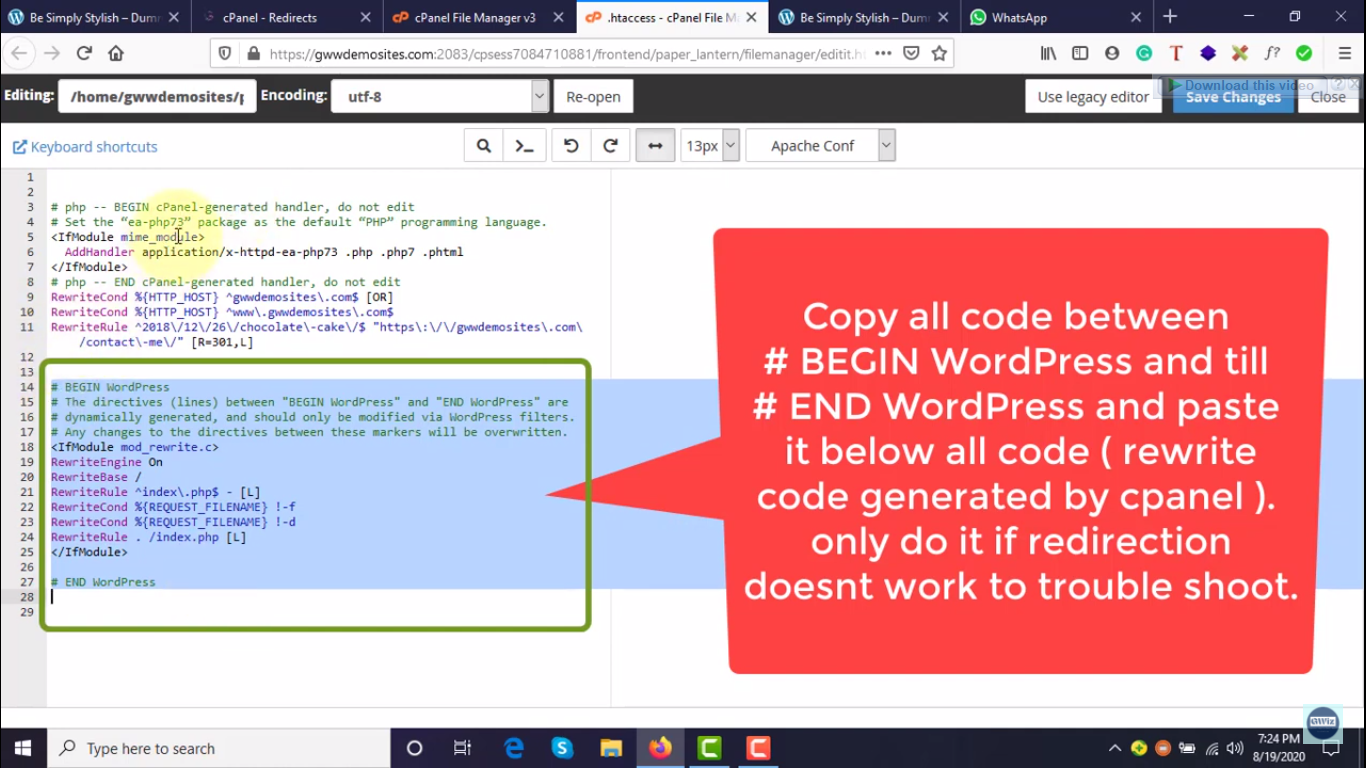The width and height of the screenshot is (1366, 768).
Task: Toggle the line wrap button
Action: pyautogui.click(x=655, y=146)
